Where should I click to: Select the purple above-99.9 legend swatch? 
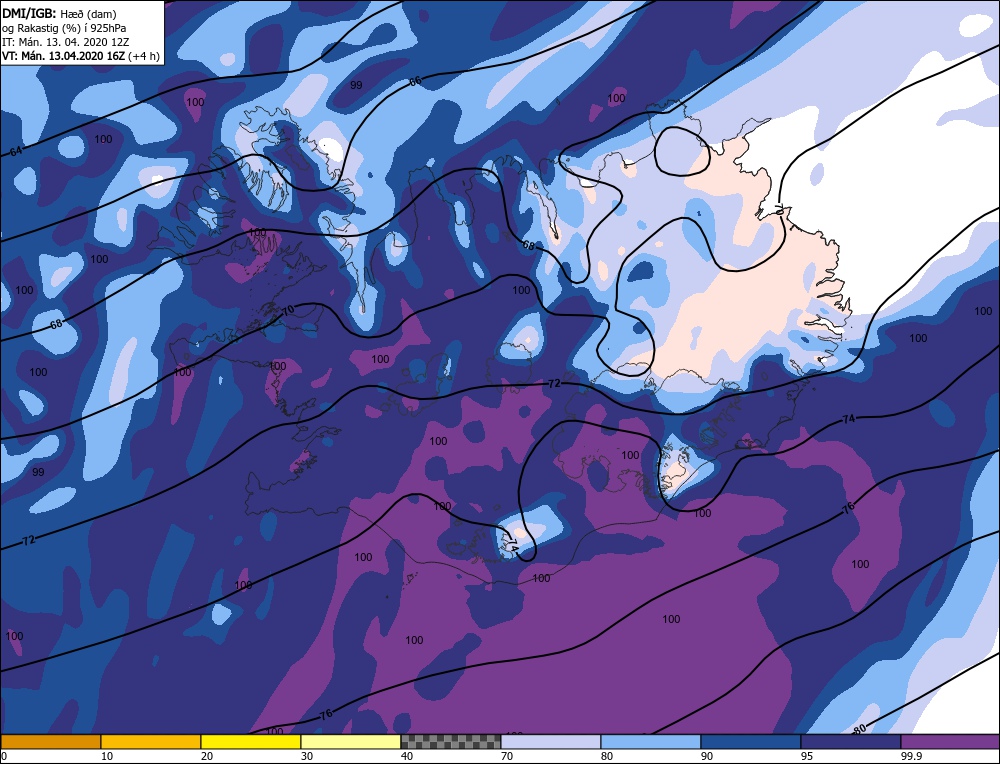coord(950,741)
